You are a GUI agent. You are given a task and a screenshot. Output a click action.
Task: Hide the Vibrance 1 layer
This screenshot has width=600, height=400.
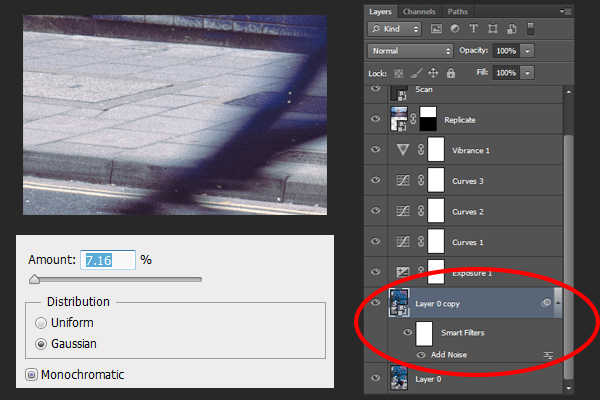376,149
